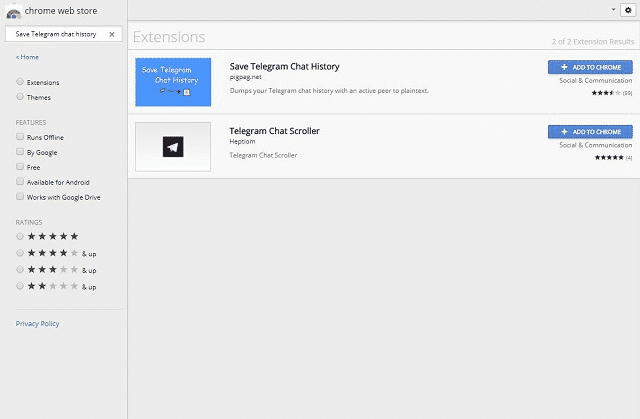This screenshot has height=419, width=640.
Task: Click 'Dumps your Telegram chat history' description
Action: (329, 91)
